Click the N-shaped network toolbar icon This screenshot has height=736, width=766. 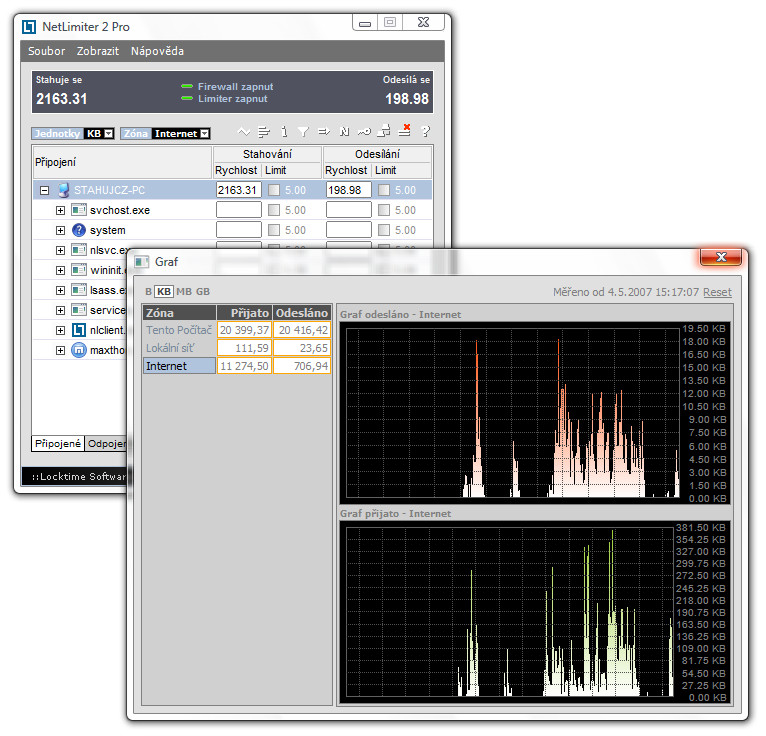tap(344, 131)
